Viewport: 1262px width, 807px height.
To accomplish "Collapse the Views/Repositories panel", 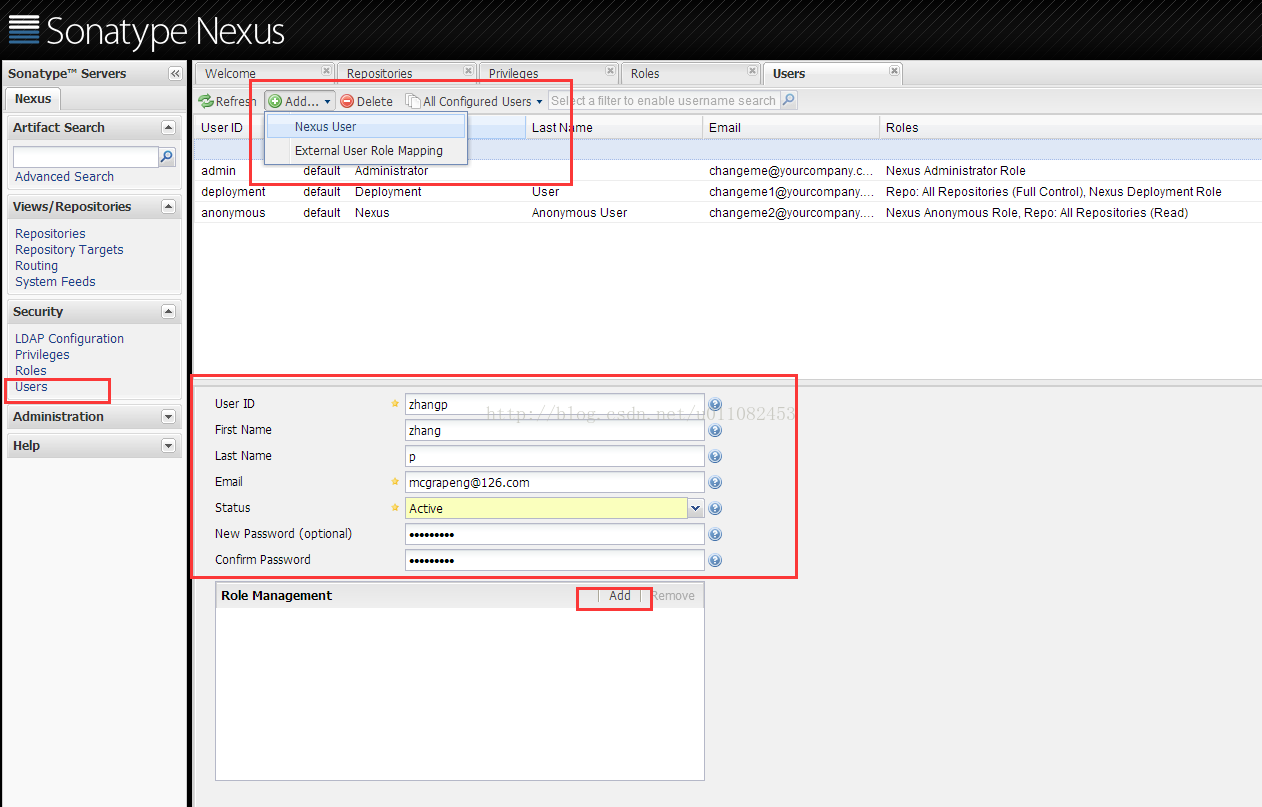I will (168, 207).
